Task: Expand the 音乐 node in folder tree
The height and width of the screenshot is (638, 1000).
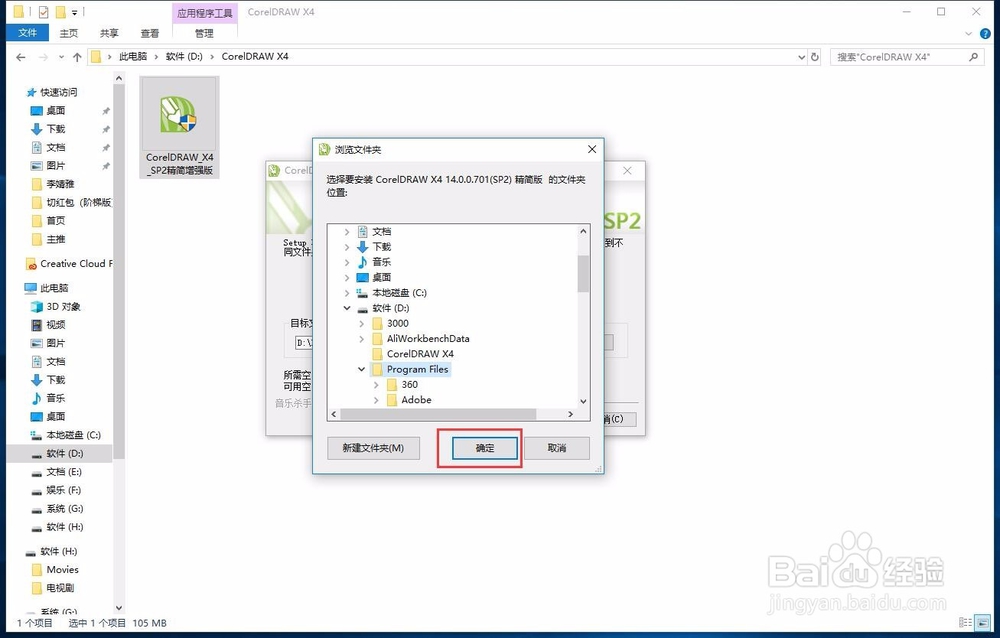Action: (x=347, y=262)
